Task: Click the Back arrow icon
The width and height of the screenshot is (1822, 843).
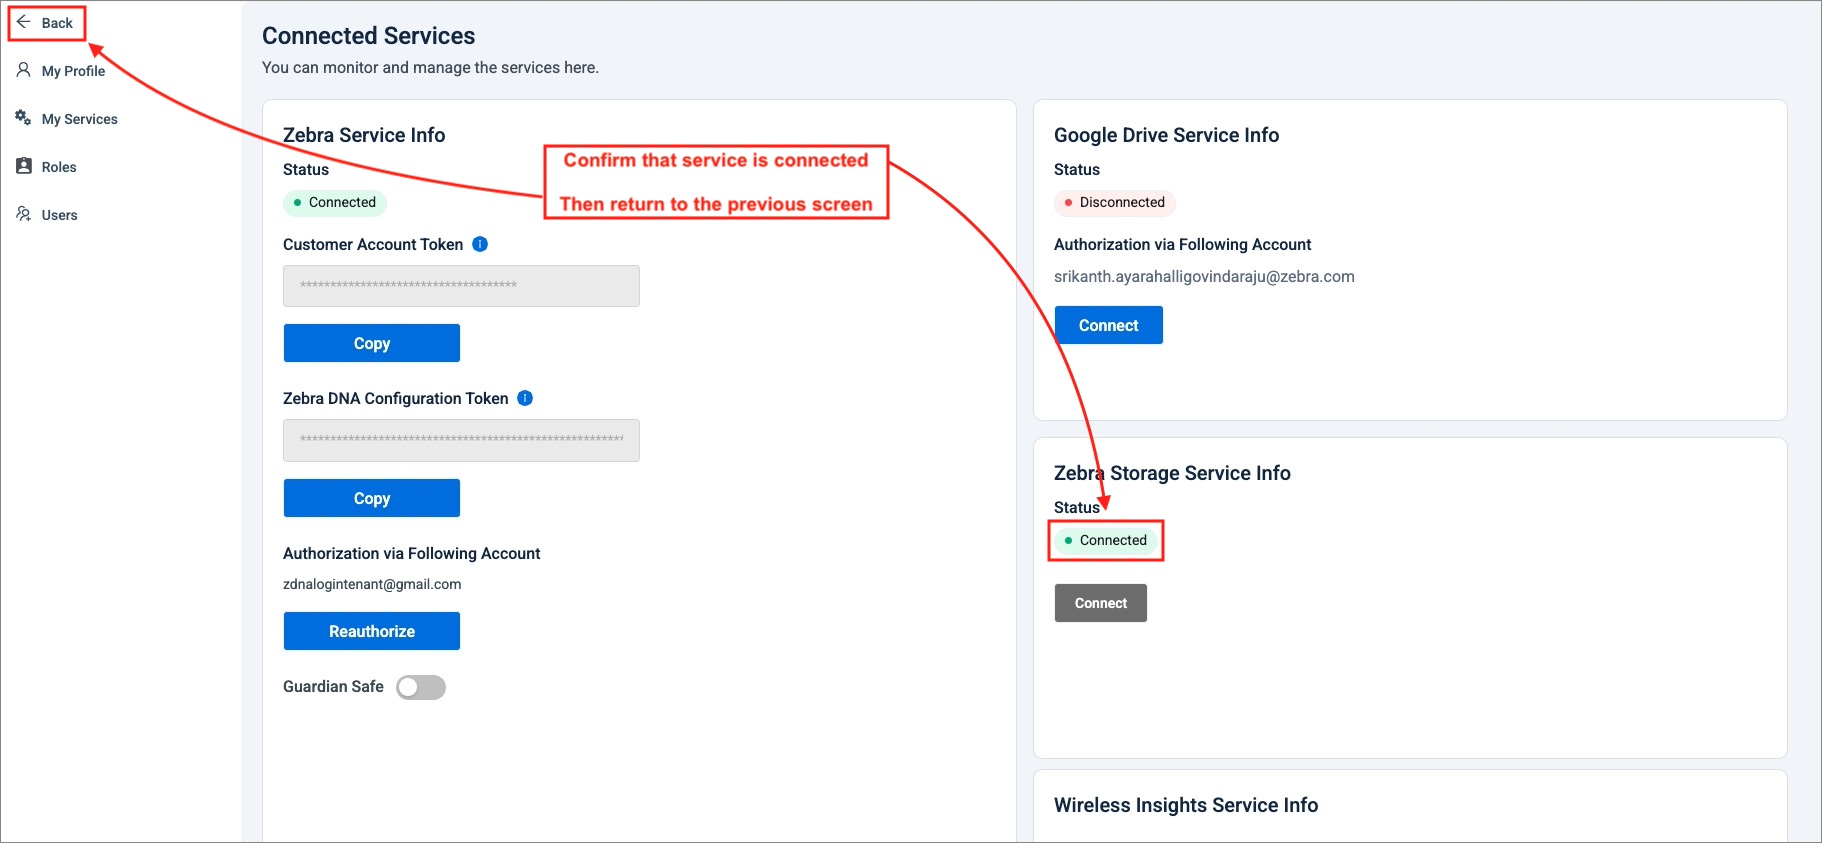Action: click(x=24, y=22)
